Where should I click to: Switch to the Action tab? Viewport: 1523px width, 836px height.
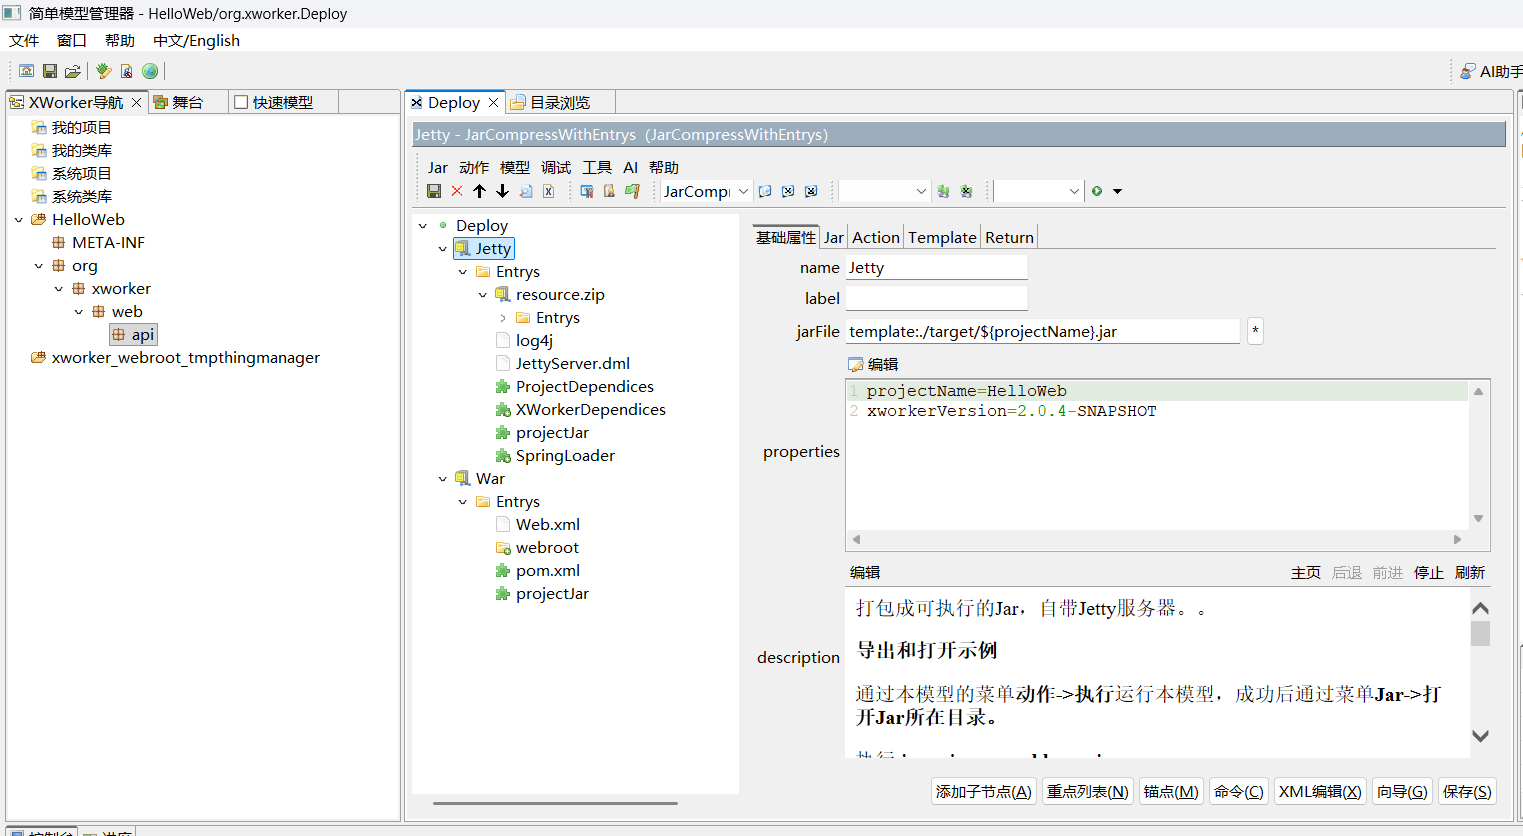pos(876,237)
